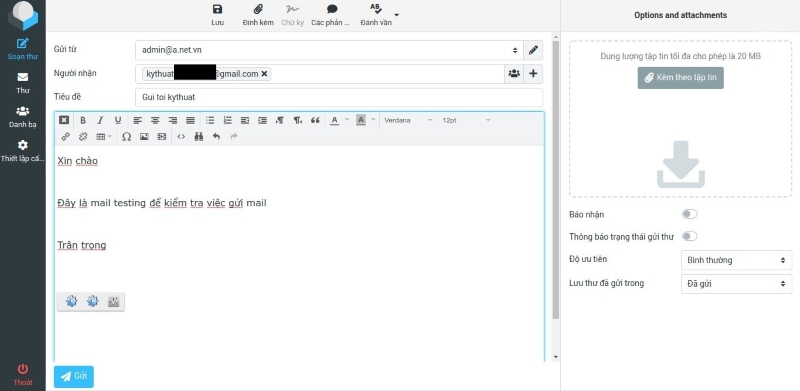Open Soạn thư in the sidebar
The width and height of the screenshot is (800, 391).
click(x=22, y=49)
